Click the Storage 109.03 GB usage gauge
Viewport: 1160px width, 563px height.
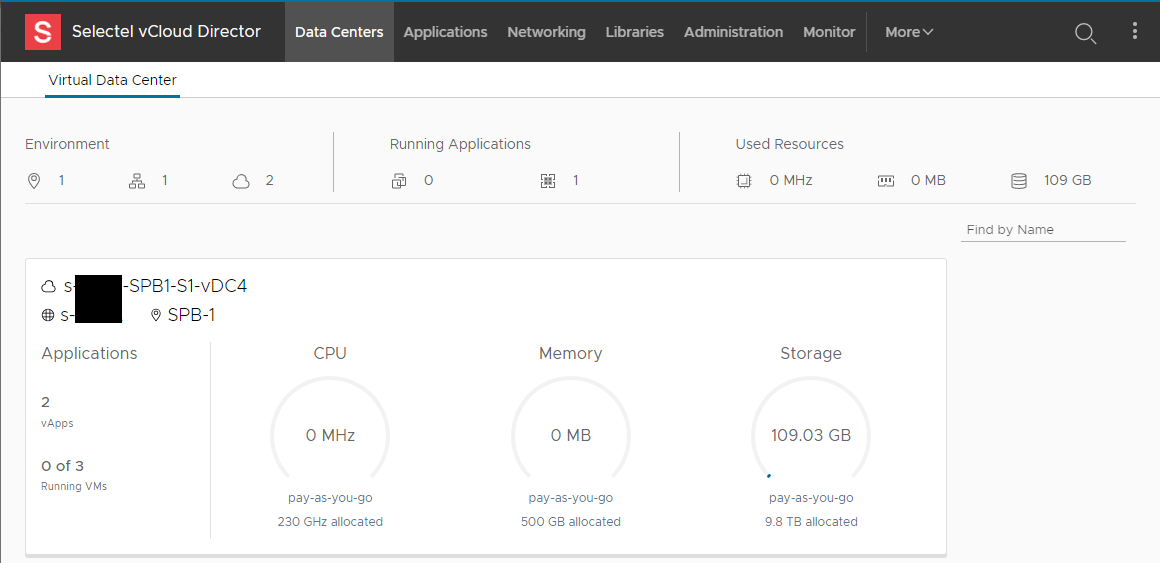point(811,429)
